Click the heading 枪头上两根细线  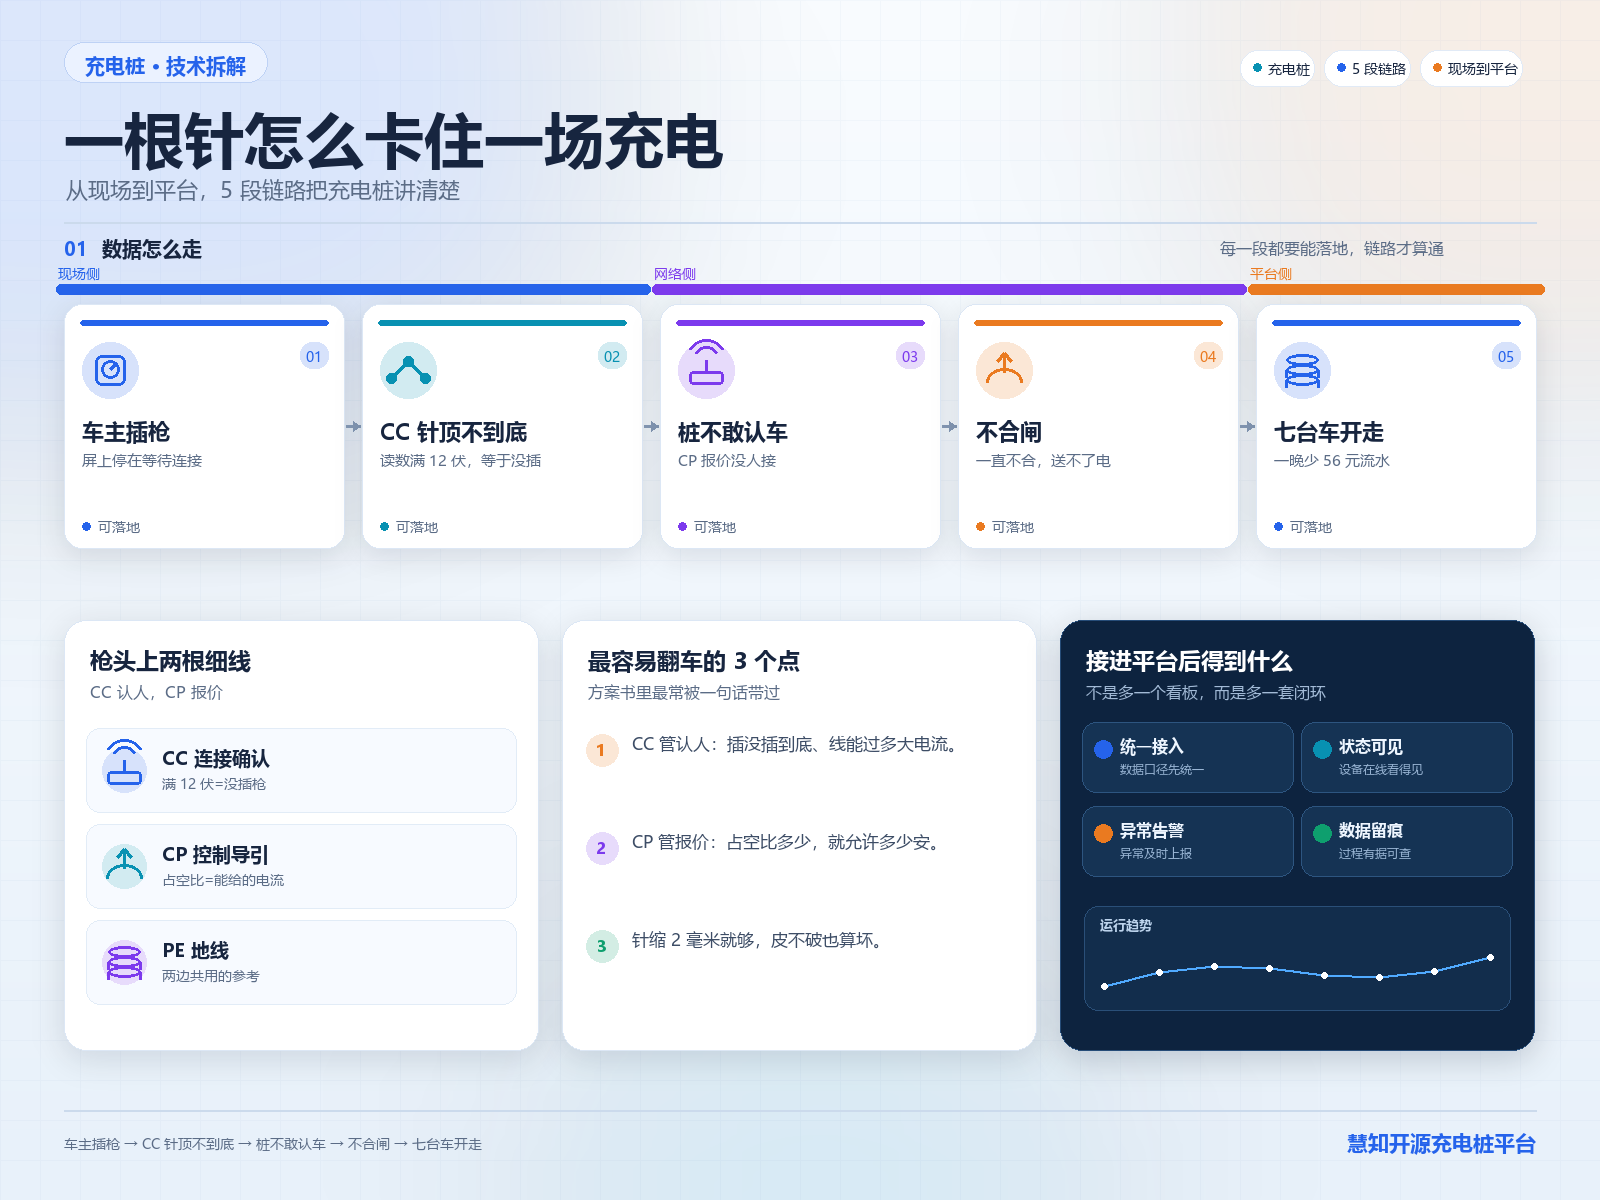click(170, 661)
